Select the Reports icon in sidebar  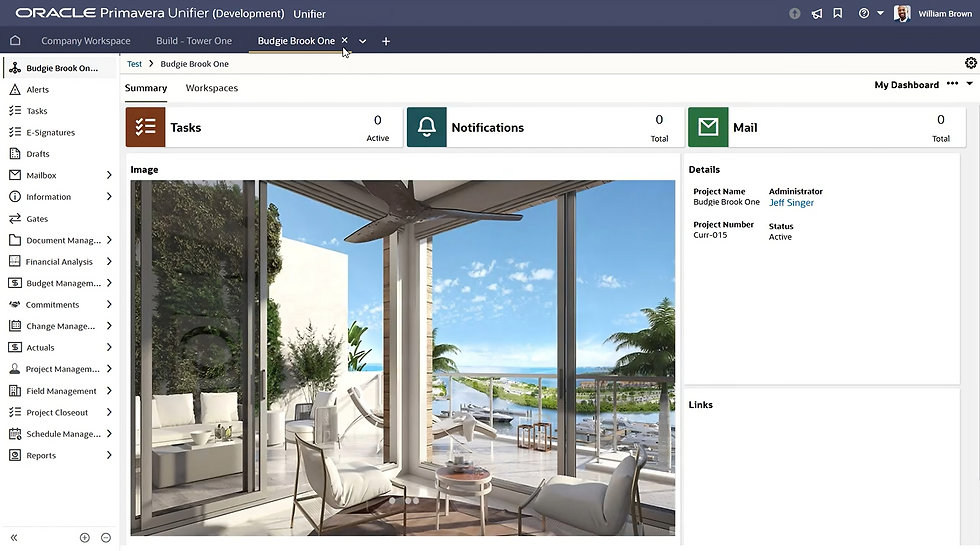[15, 455]
